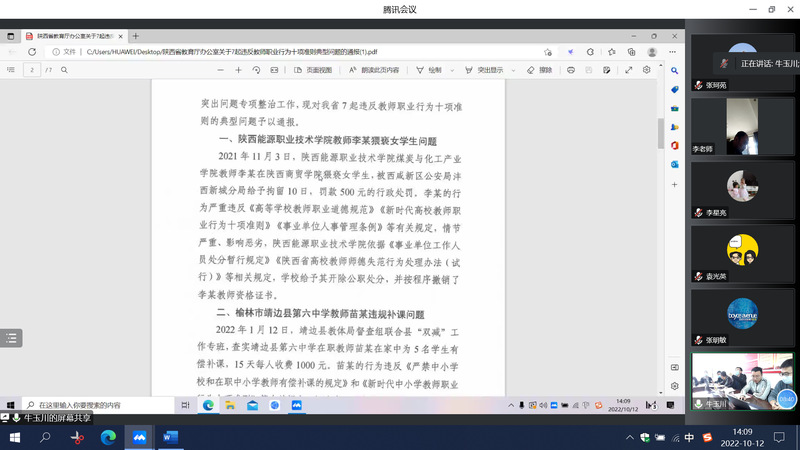The width and height of the screenshot is (800, 450).
Task: Open shared-screen Mail taskbar icon
Action: point(253,405)
